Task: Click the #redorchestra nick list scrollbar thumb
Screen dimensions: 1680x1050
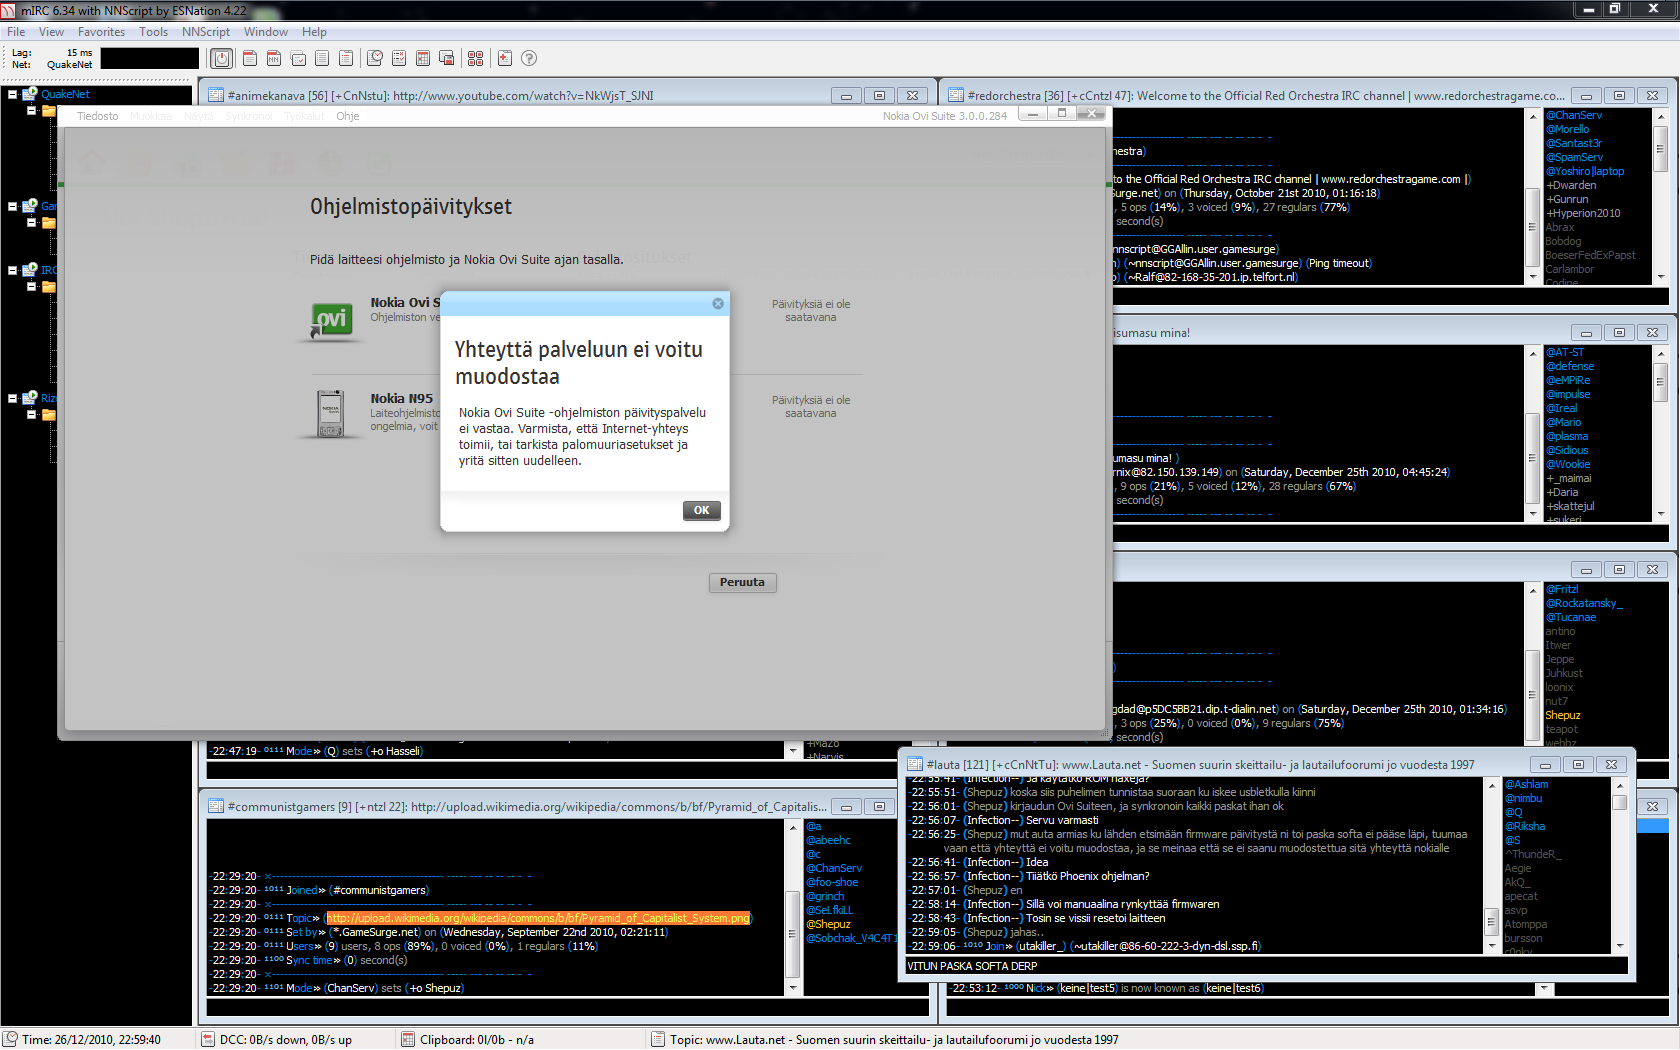Action: (1660, 148)
